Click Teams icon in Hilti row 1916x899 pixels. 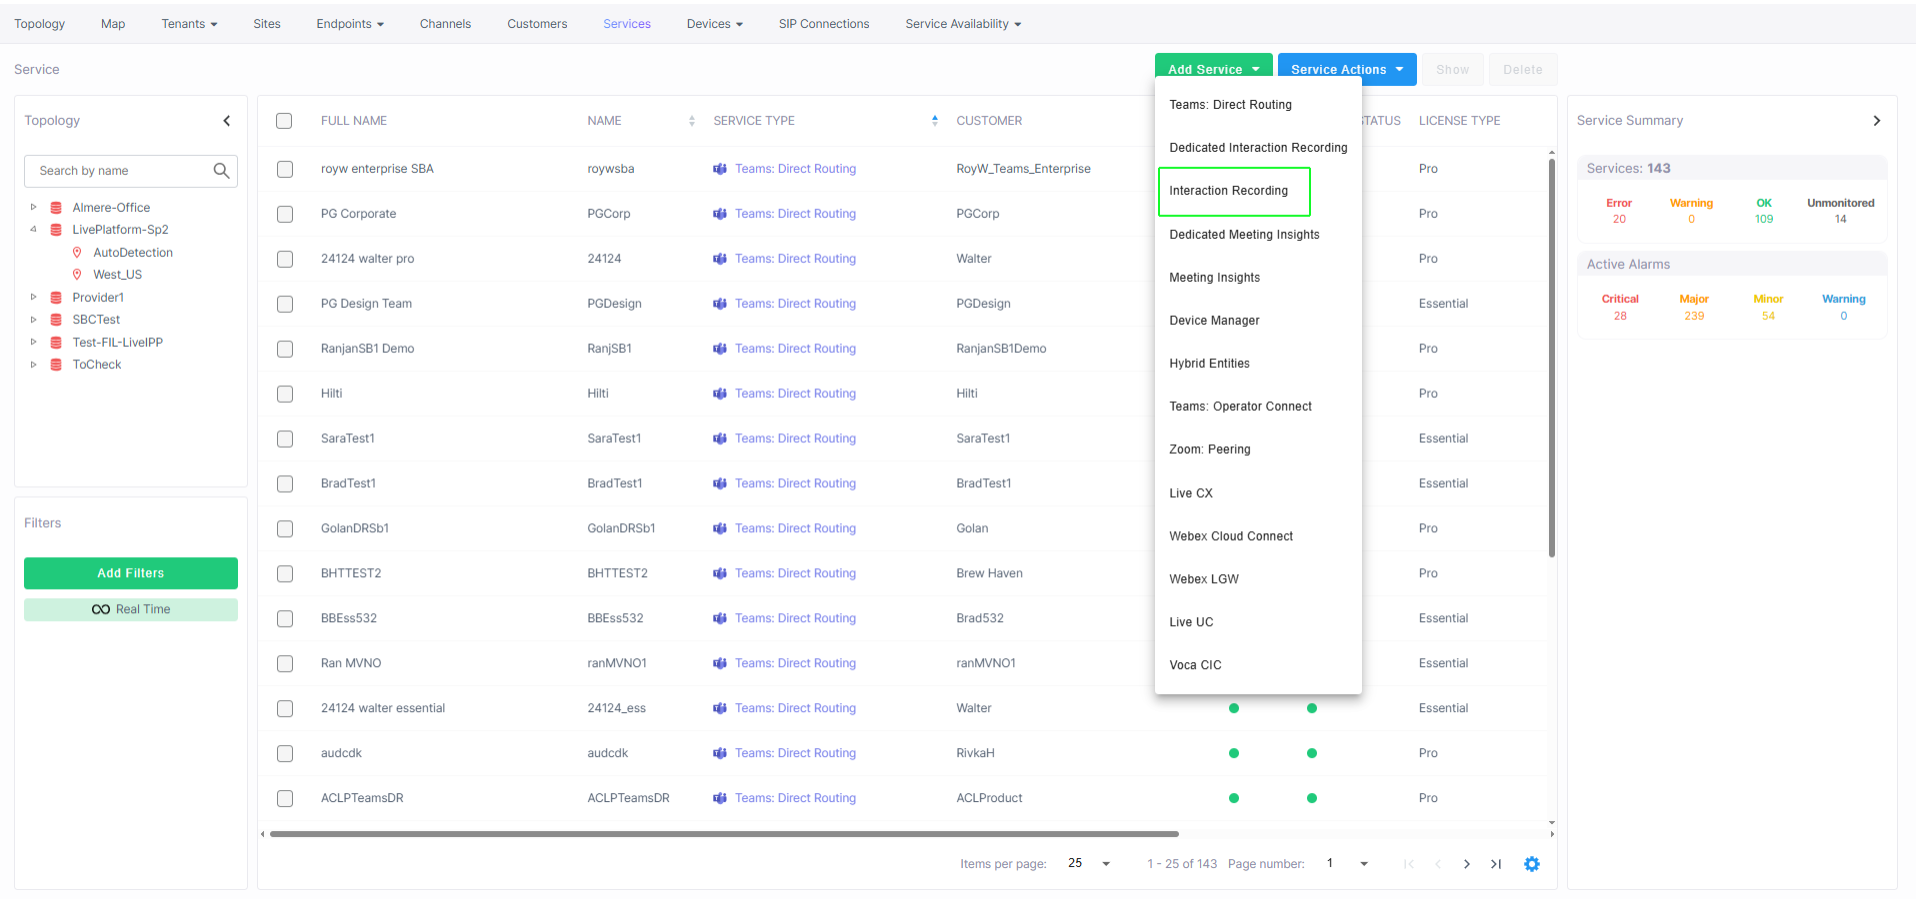pyautogui.click(x=720, y=394)
